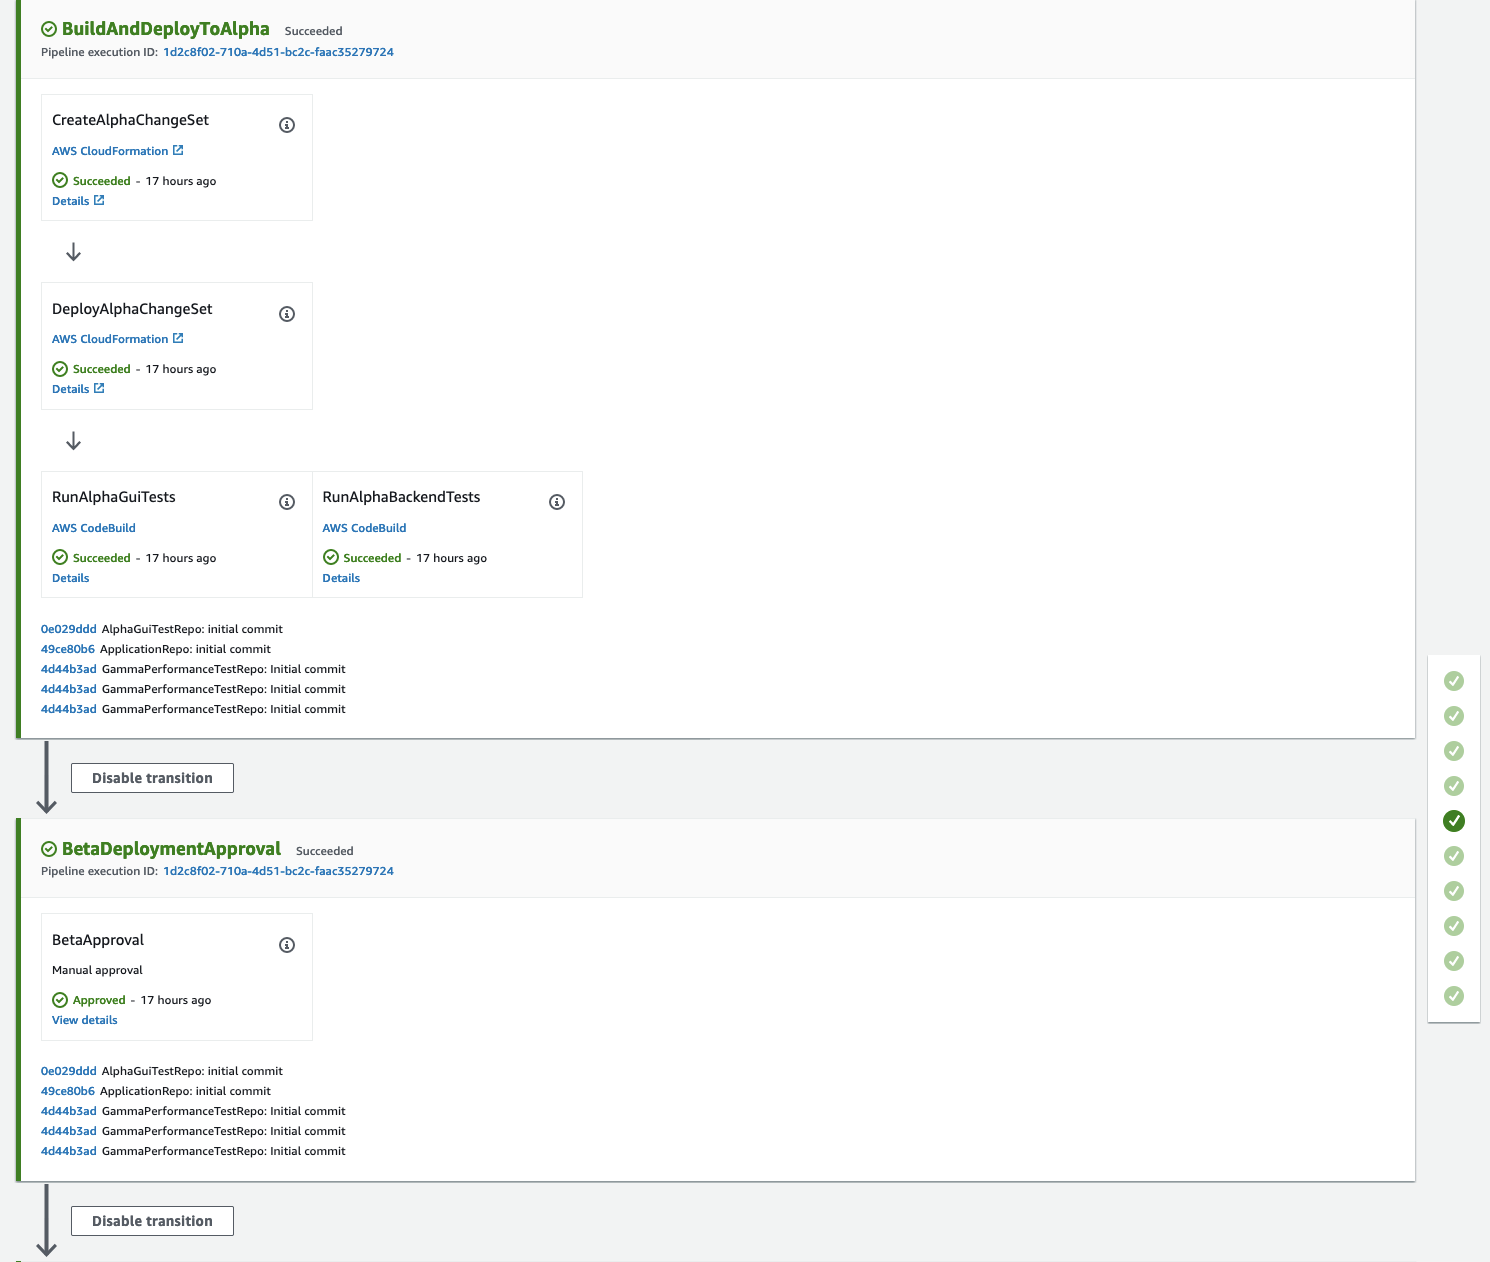The image size is (1490, 1262).
Task: Open commit 49ce80b6 for ApplicationRepo
Action: (68, 648)
